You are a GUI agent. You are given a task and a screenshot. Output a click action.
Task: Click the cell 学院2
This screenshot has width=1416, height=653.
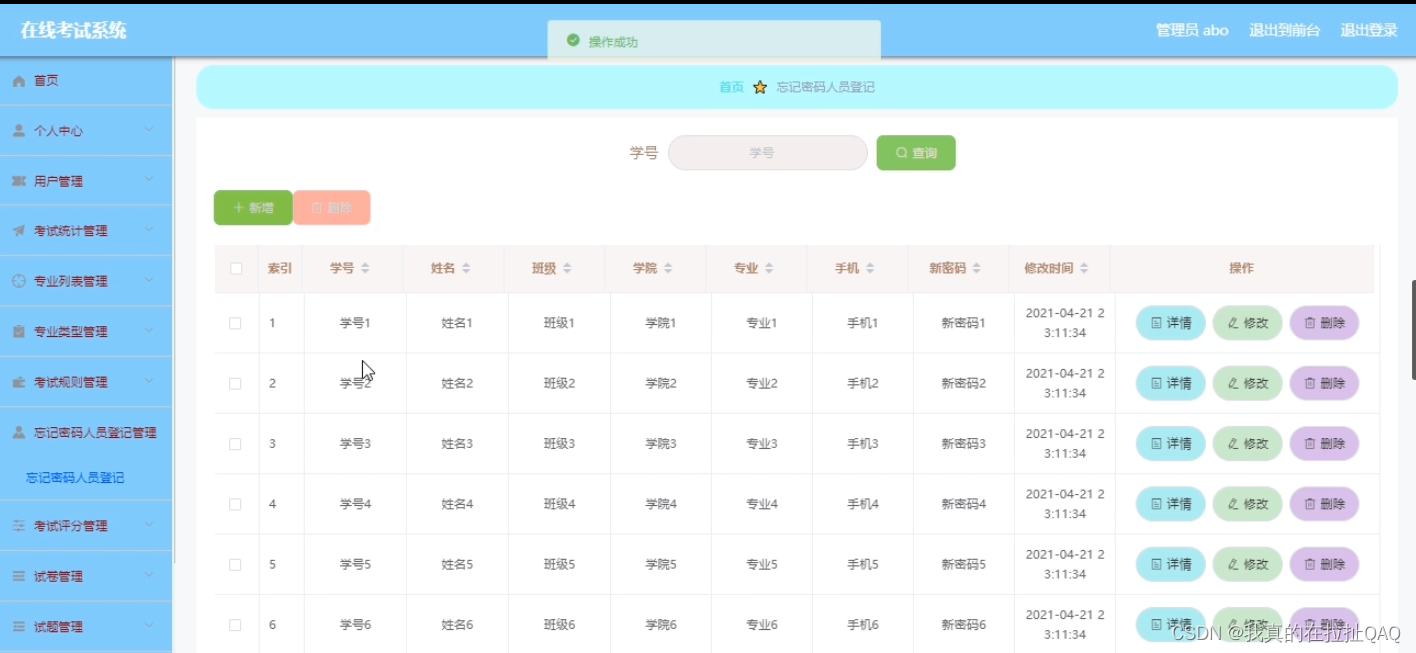pos(661,383)
